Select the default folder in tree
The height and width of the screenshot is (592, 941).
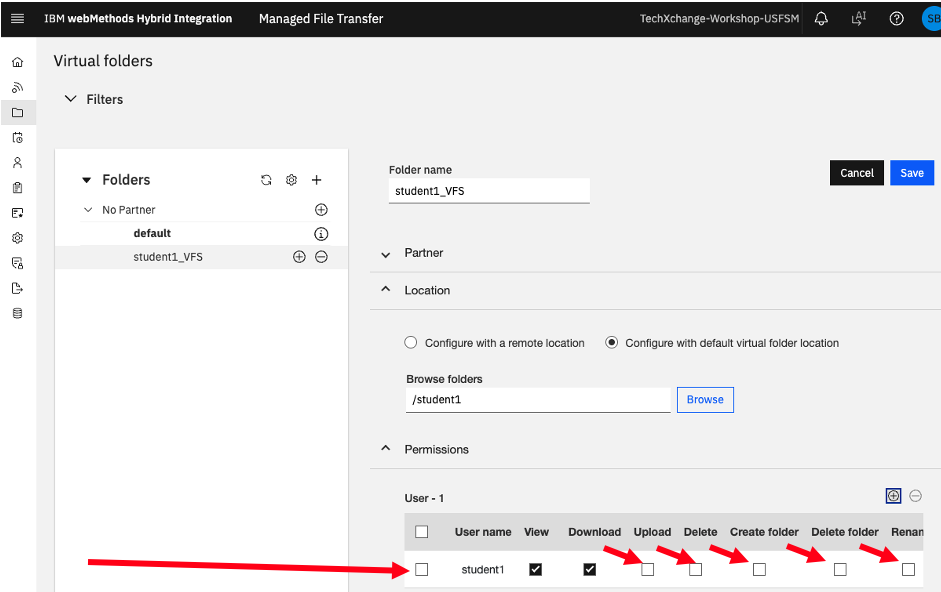152,234
